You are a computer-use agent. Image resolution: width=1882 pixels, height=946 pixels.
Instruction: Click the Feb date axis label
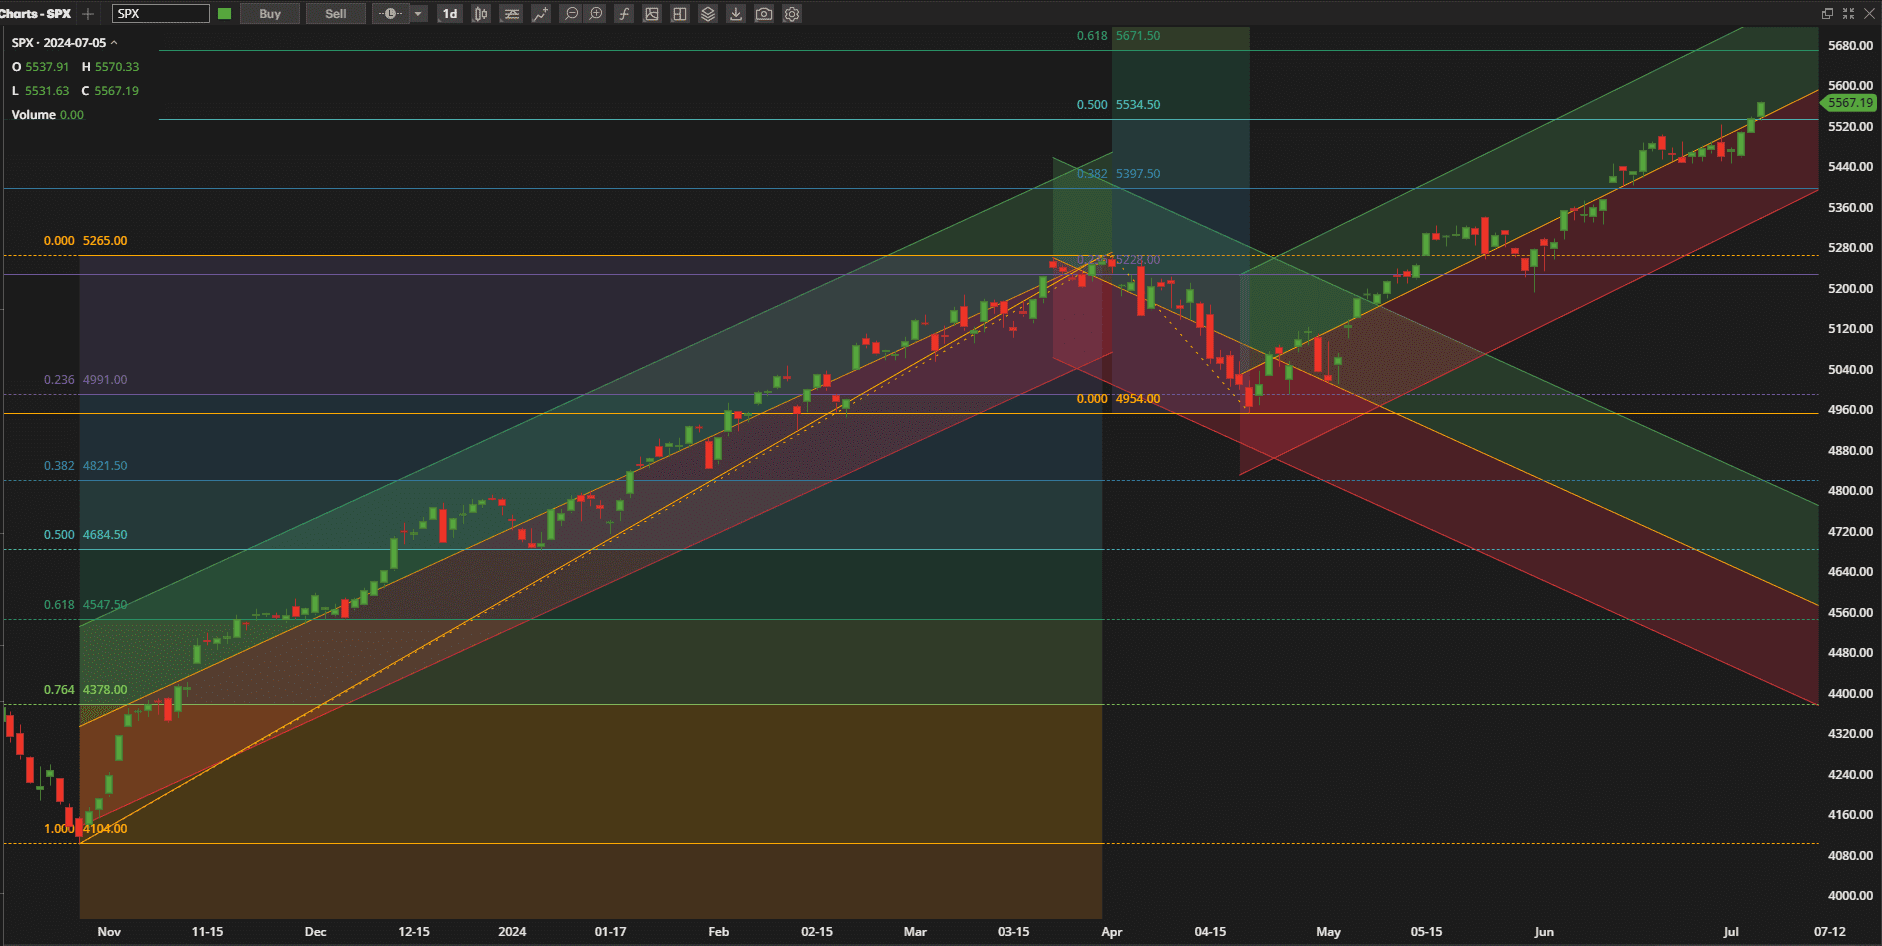coord(719,932)
